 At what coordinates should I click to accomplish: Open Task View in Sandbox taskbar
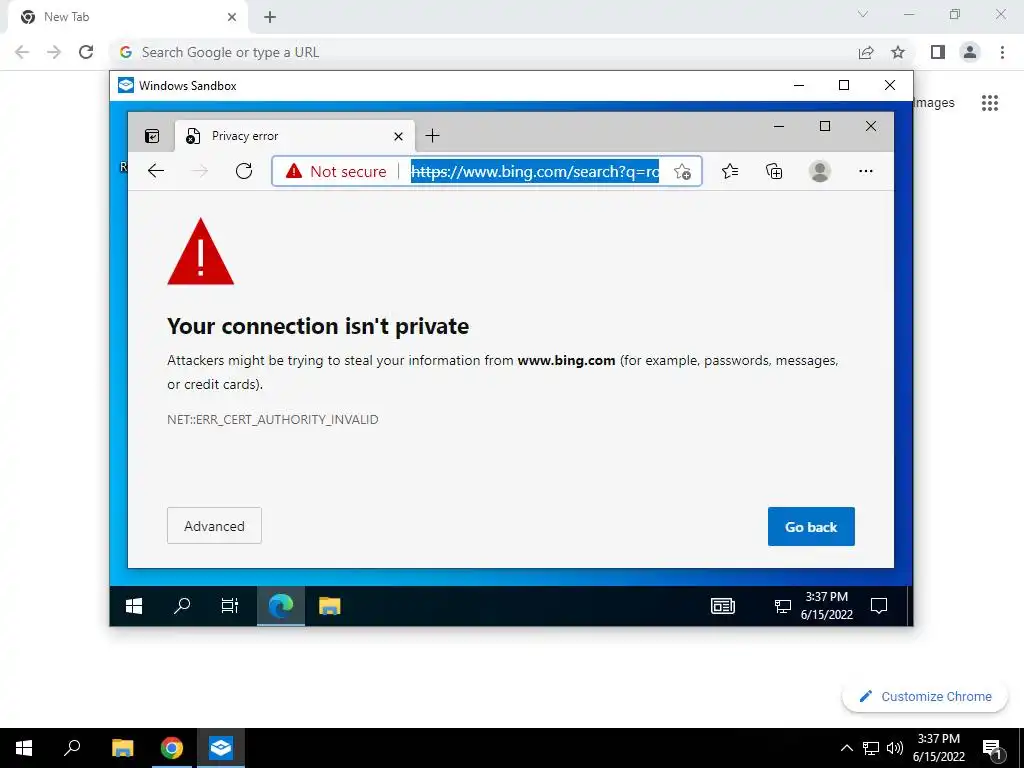click(230, 606)
